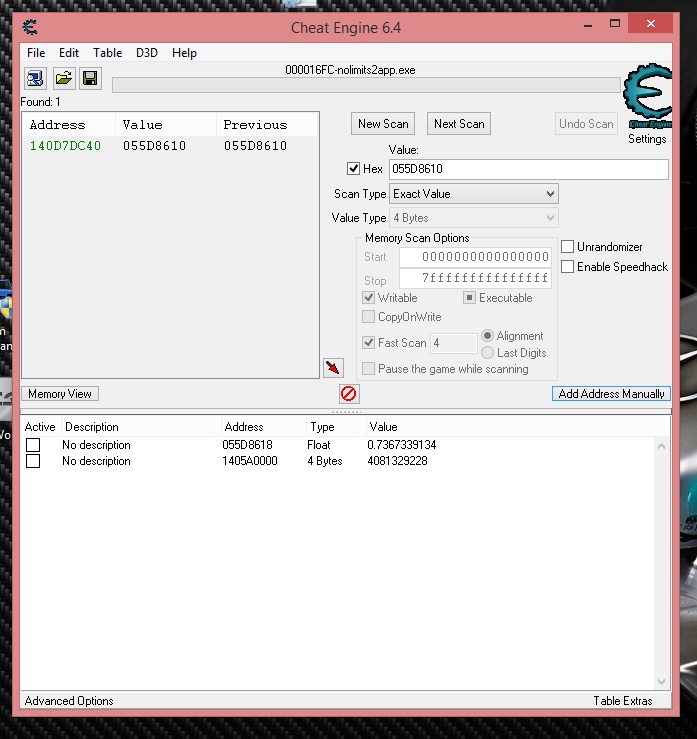The image size is (697, 739).
Task: Open Advanced Options
Action: point(69,701)
